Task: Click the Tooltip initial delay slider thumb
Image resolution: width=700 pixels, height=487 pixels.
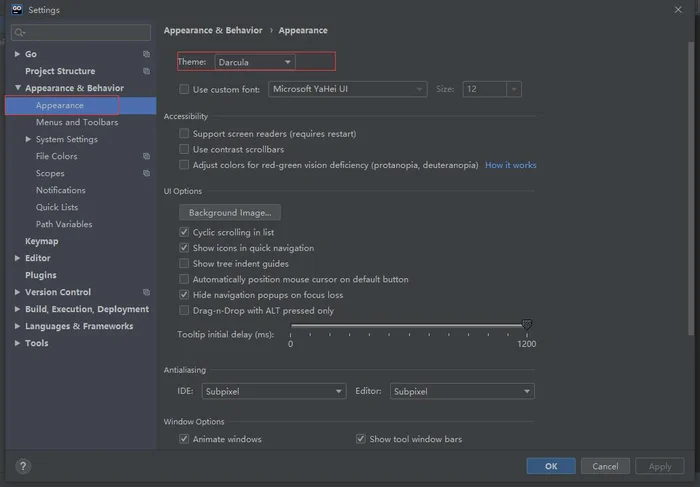Action: [x=527, y=325]
